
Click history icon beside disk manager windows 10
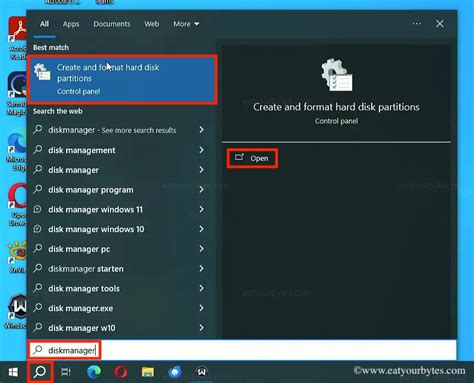[38, 229]
